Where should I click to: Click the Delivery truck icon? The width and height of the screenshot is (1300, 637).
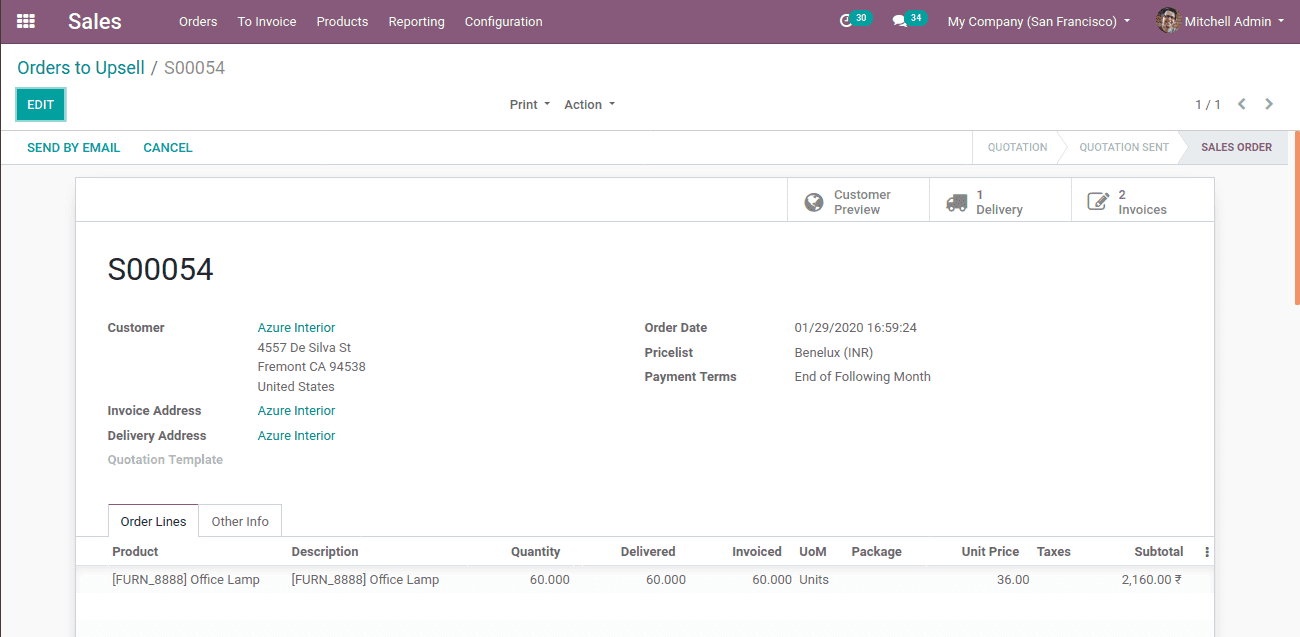(x=957, y=202)
